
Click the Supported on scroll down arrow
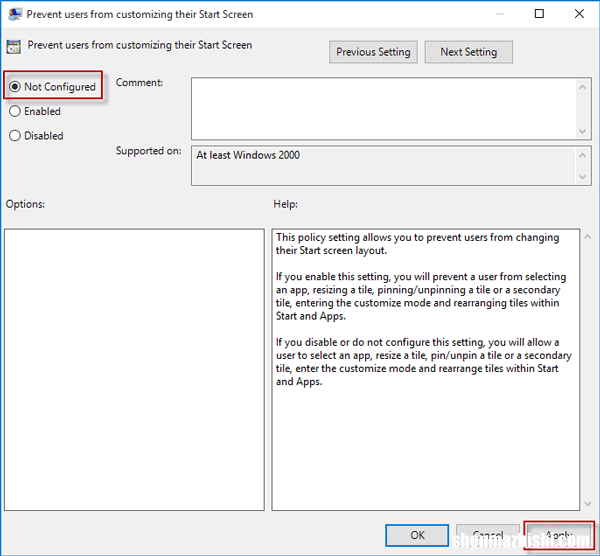(x=582, y=176)
